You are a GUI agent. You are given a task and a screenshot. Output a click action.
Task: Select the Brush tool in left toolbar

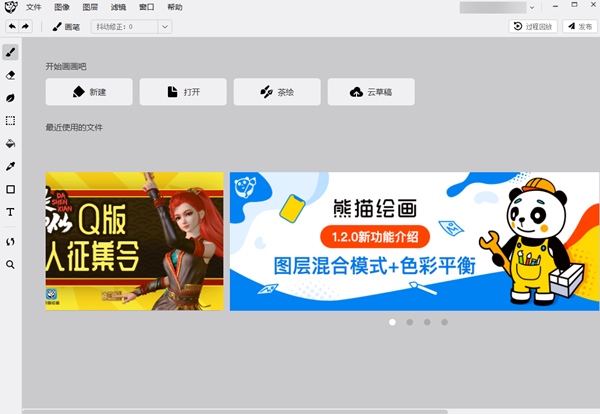[x=10, y=52]
